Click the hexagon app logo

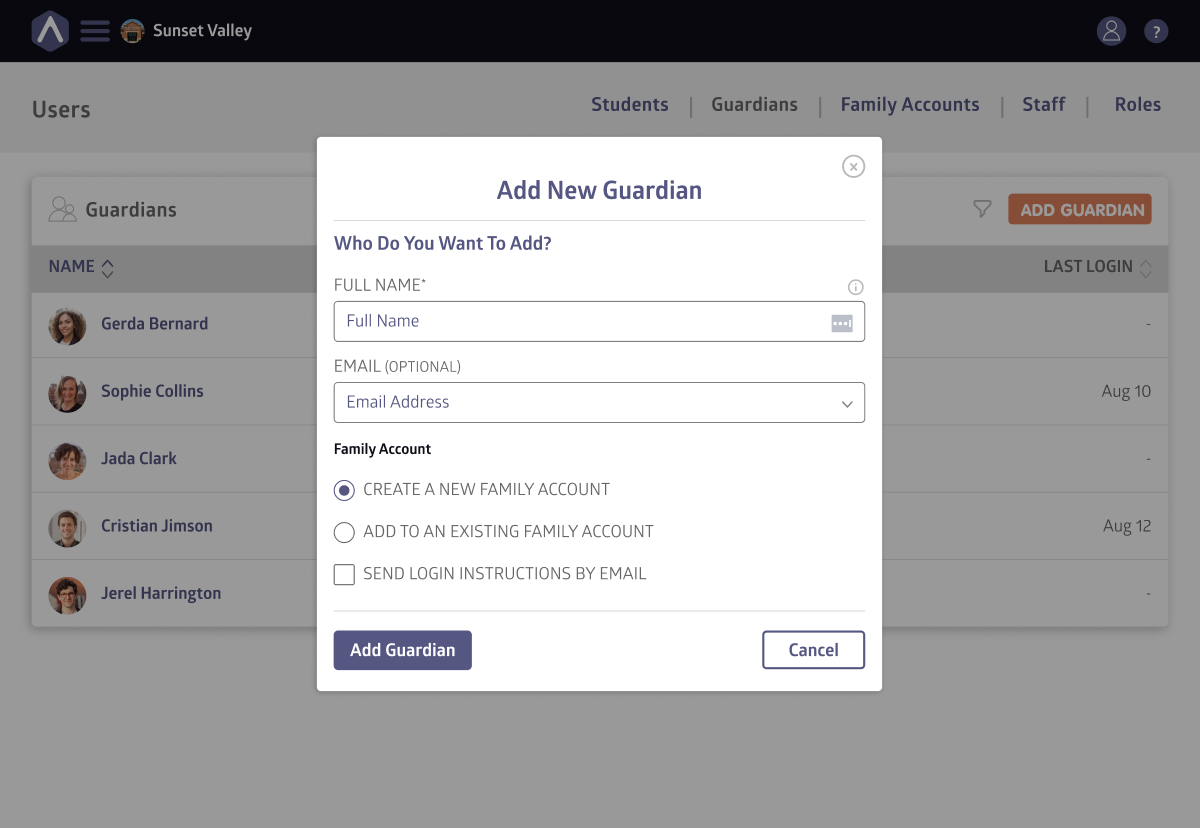click(49, 31)
